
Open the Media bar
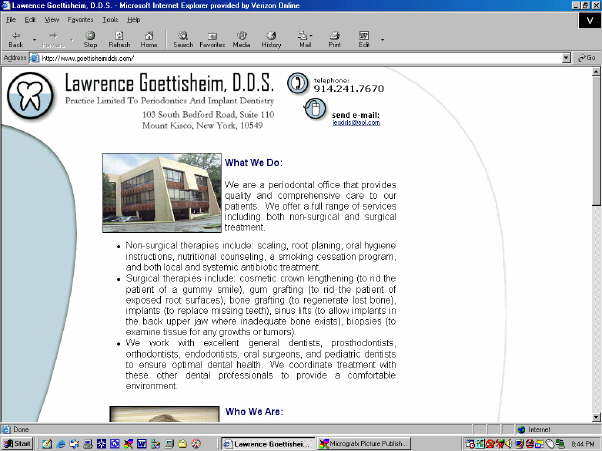click(x=241, y=40)
